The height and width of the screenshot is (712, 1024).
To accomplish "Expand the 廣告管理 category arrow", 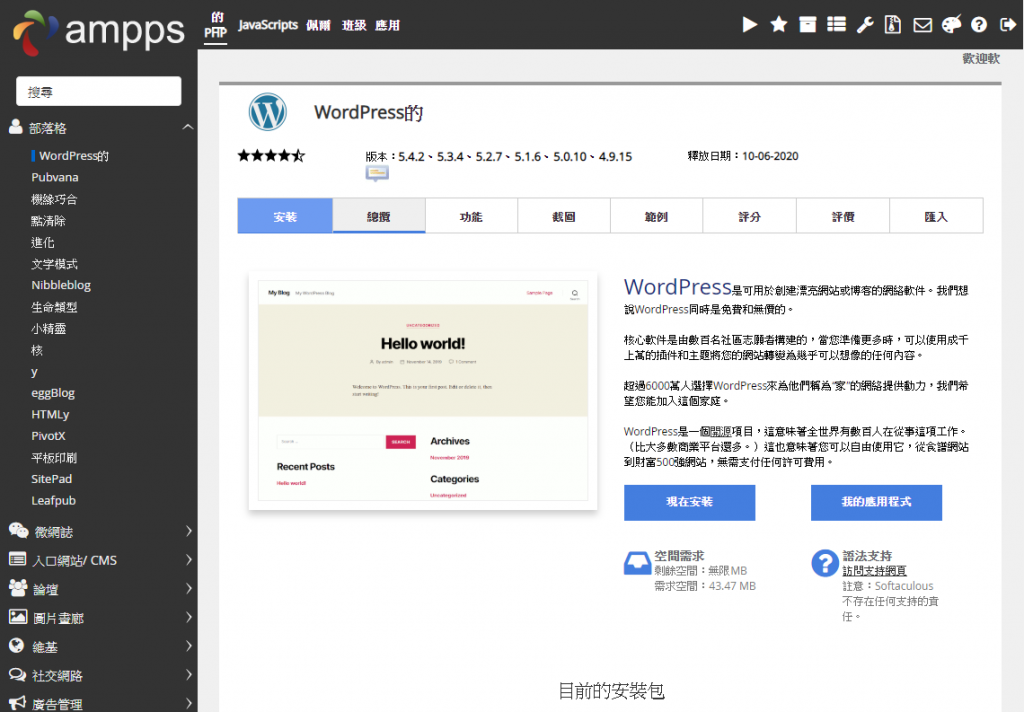I will pyautogui.click(x=189, y=704).
